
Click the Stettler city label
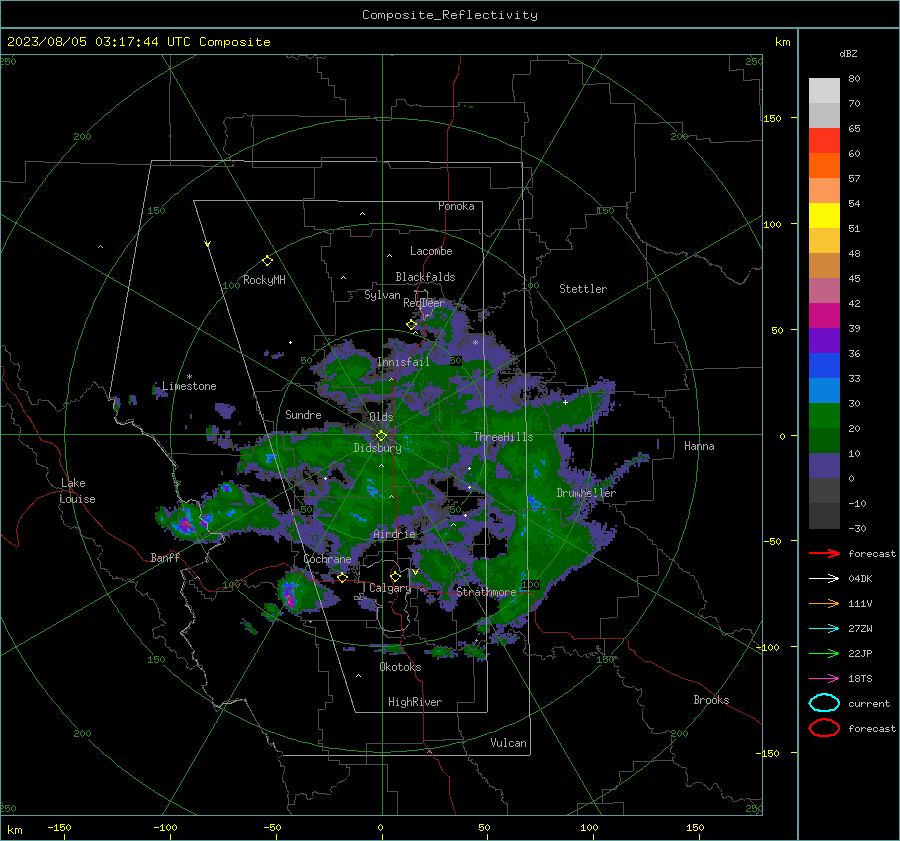click(x=583, y=289)
